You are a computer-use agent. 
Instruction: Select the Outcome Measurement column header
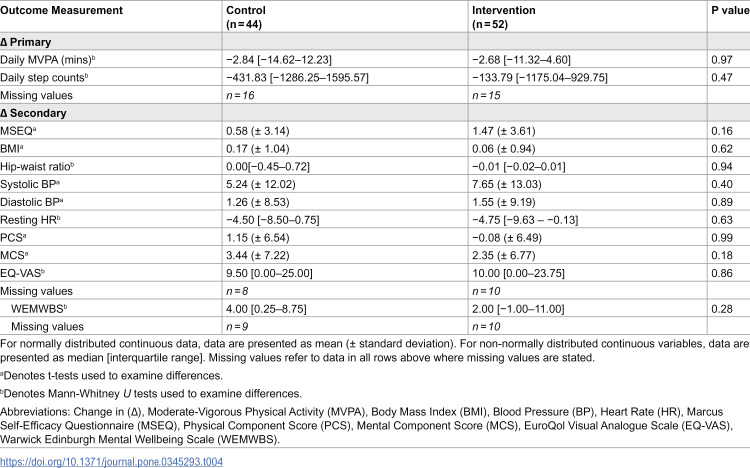tap(61, 10)
